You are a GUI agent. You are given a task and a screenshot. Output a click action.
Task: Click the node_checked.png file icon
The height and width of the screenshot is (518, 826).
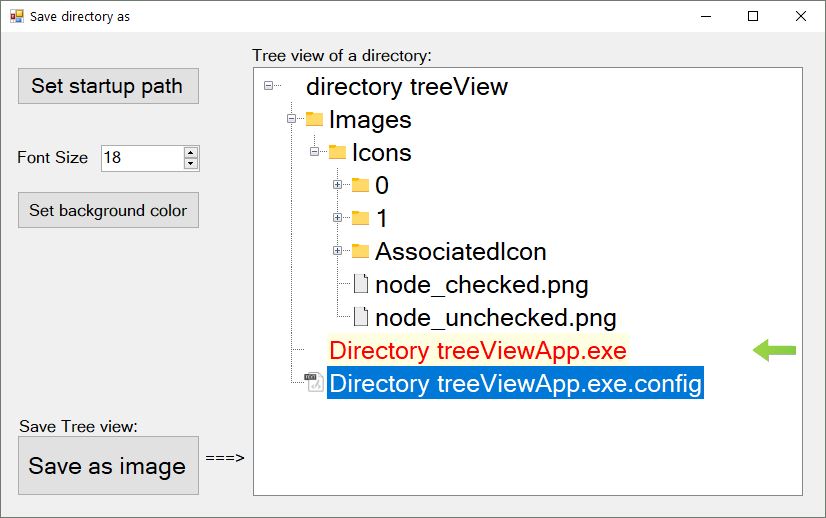360,284
